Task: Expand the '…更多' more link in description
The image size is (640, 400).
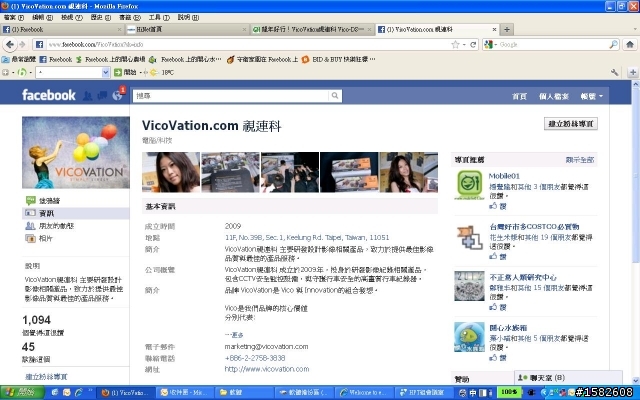Action: click(x=234, y=335)
